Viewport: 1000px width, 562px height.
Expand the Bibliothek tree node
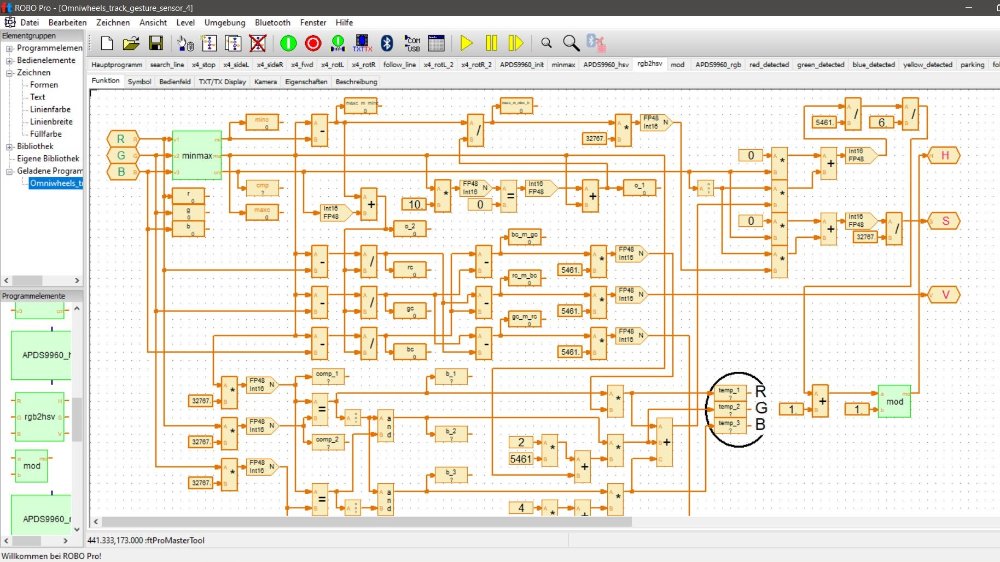[x=10, y=147]
